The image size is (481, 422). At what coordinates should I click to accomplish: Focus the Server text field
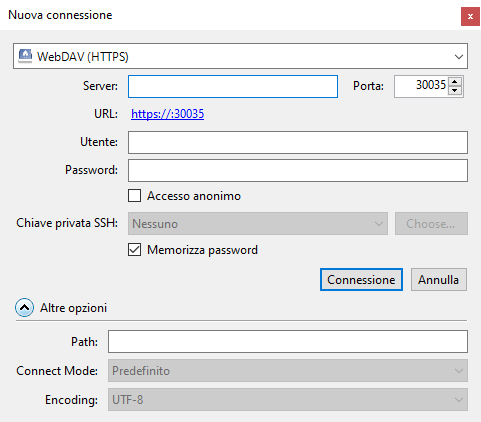[x=233, y=86]
